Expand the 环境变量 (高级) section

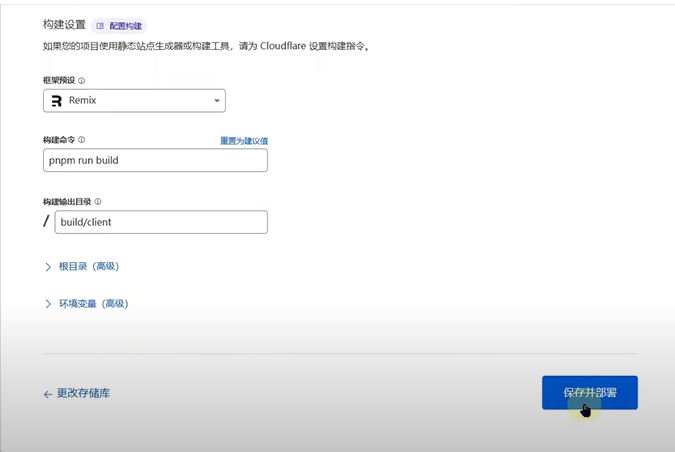pos(87,303)
